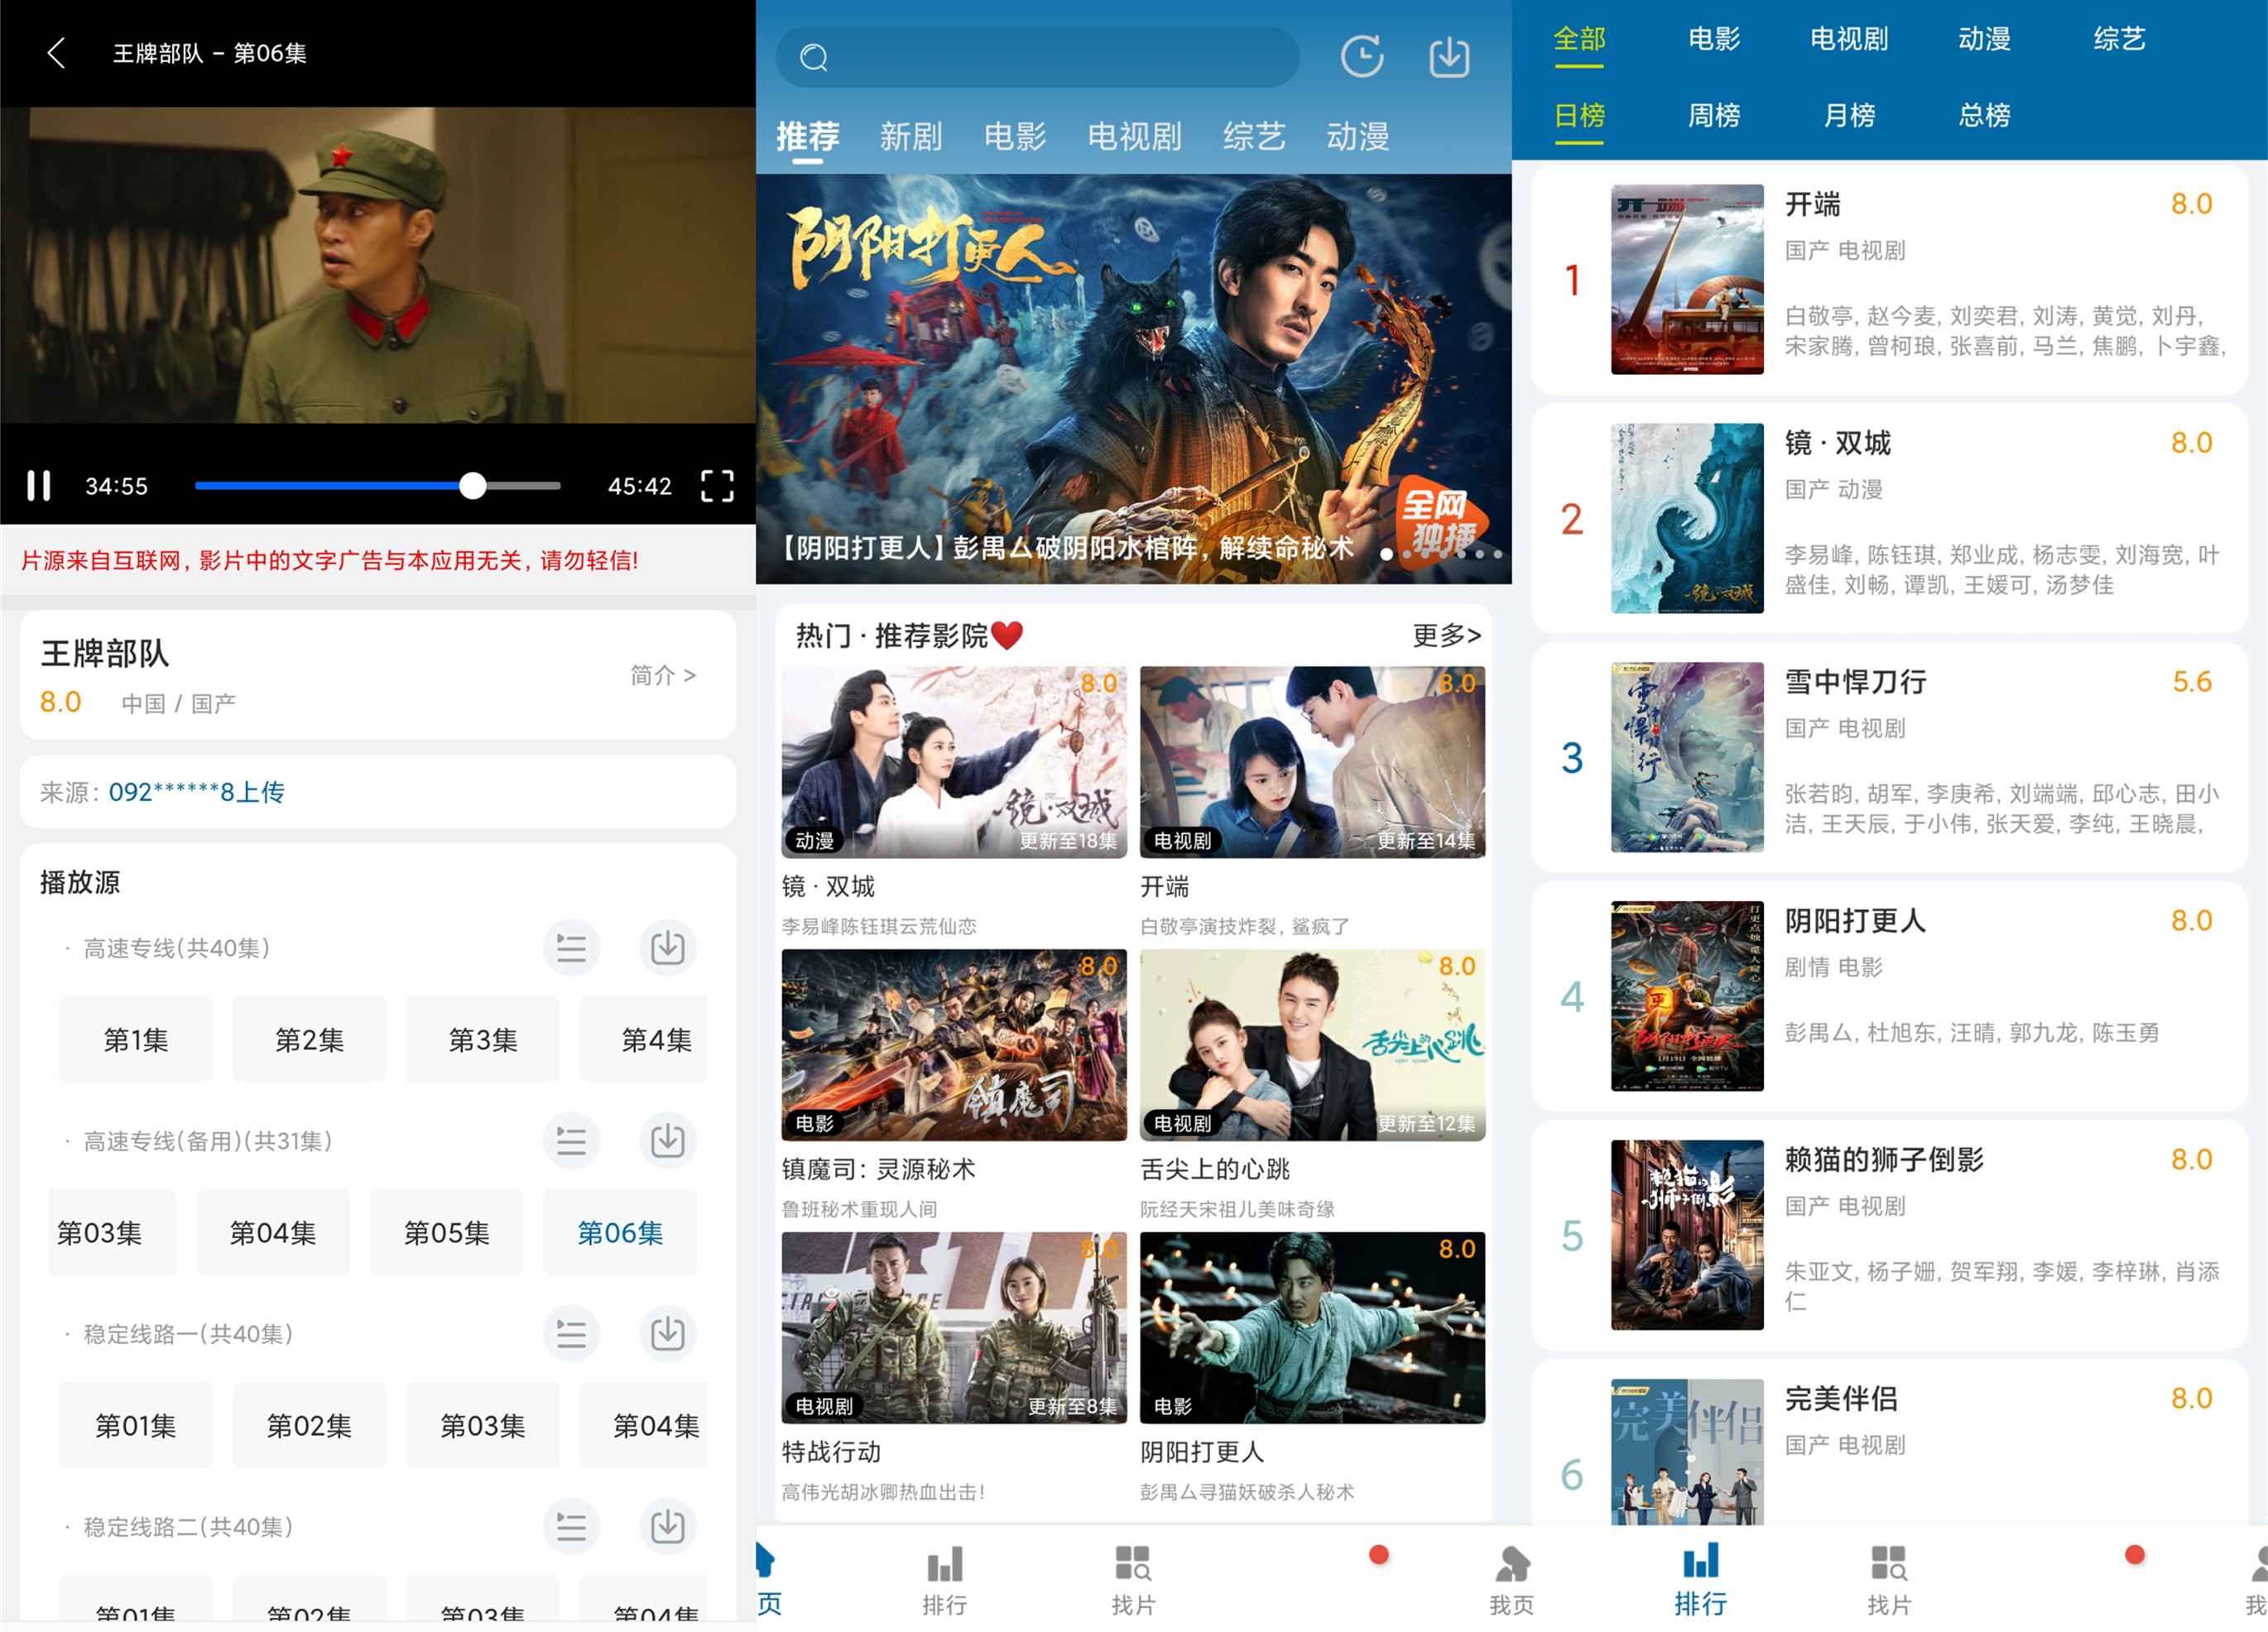Open 排行 in middle bottom navigation
The width and height of the screenshot is (2268, 1632).
coord(944,1579)
